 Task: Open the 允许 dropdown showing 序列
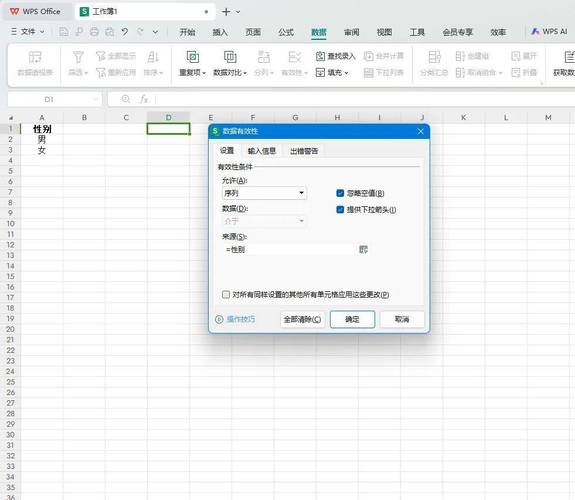264,193
